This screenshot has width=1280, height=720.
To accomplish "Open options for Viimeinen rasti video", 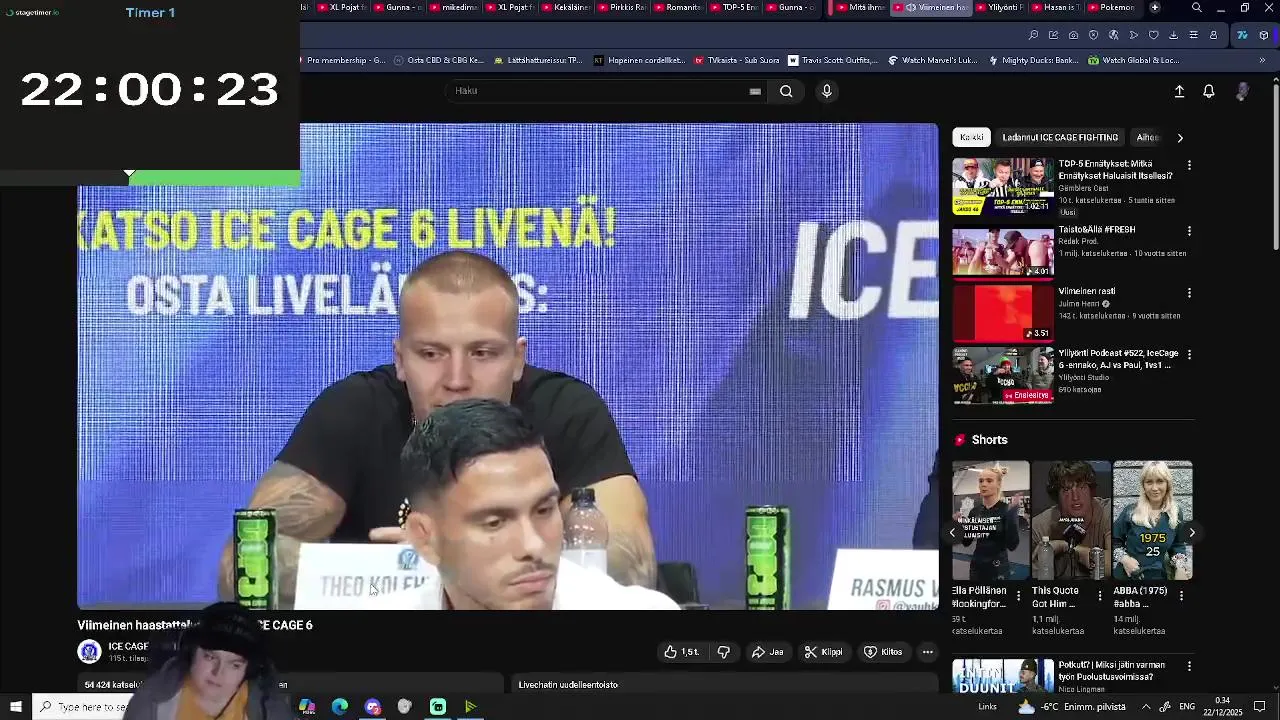I will pyautogui.click(x=1189, y=293).
